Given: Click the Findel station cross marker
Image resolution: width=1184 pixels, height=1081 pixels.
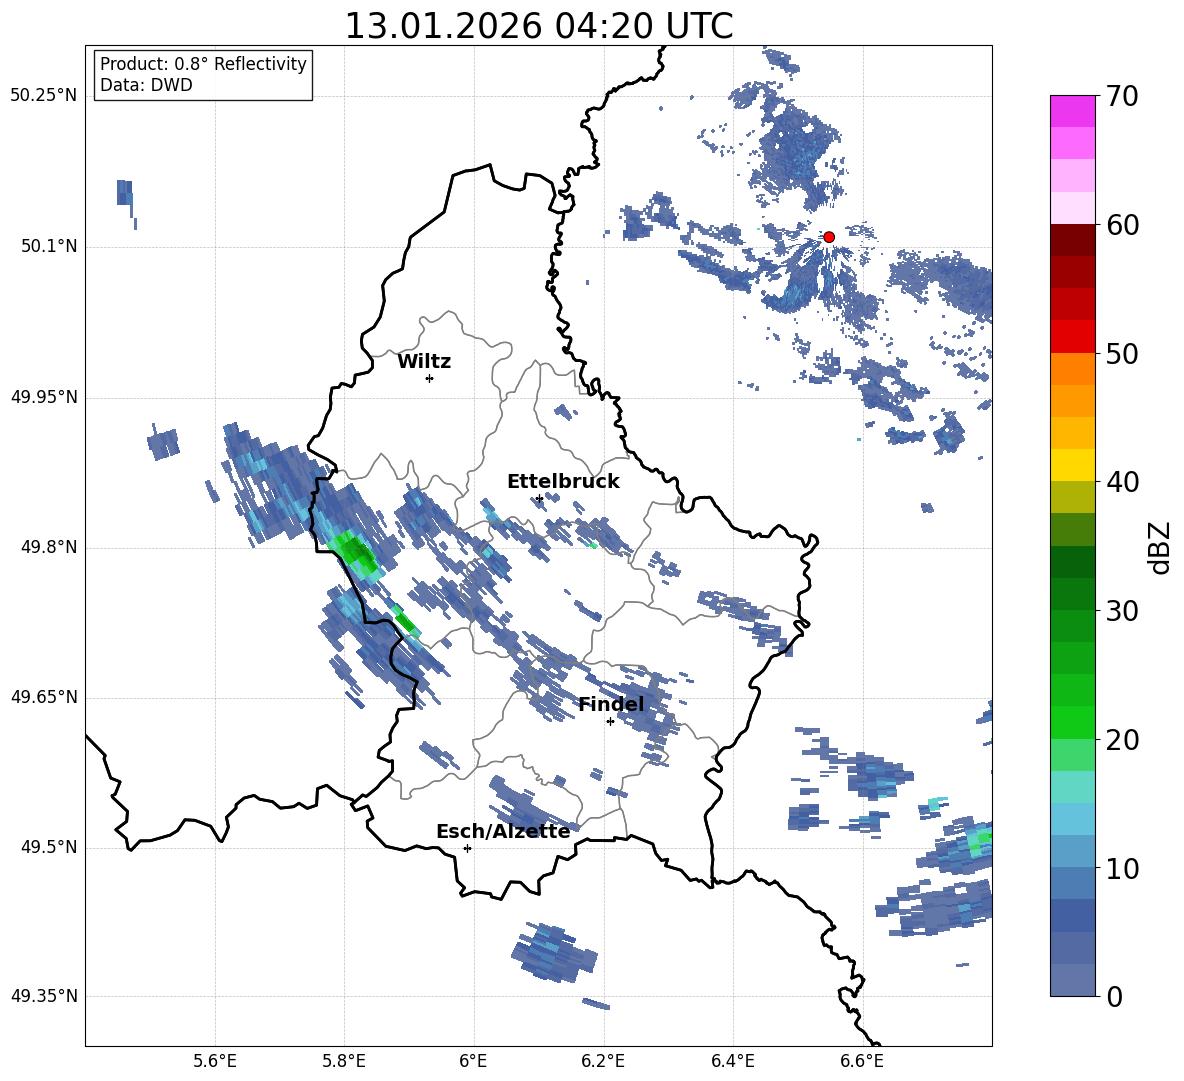Looking at the screenshot, I should 610,722.
